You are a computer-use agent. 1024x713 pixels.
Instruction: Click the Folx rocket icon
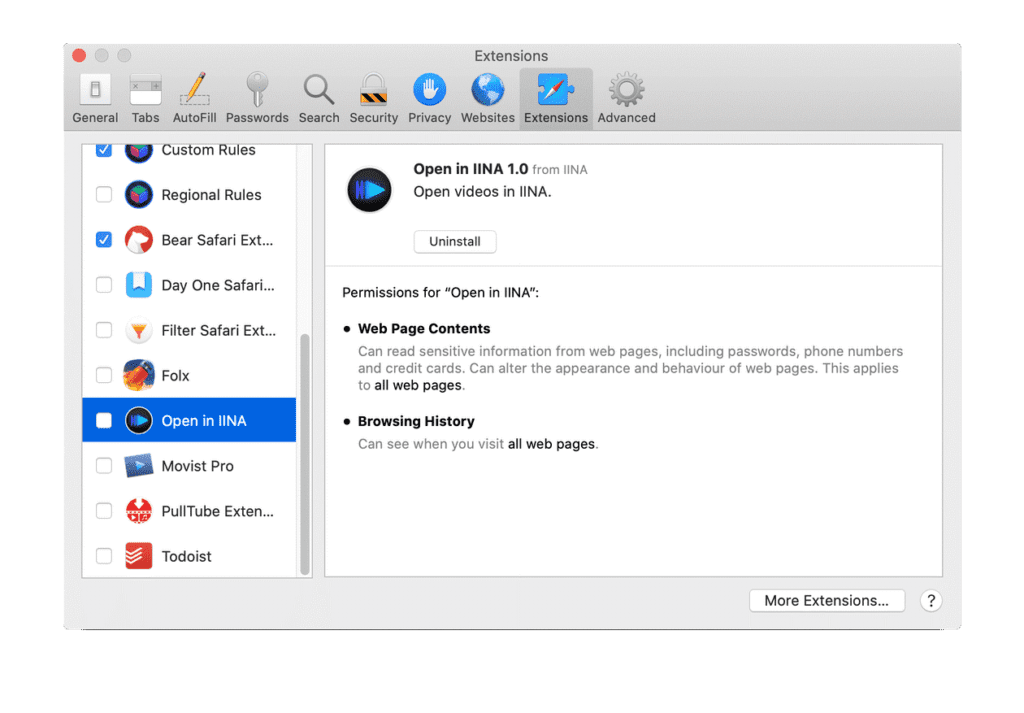coord(138,375)
